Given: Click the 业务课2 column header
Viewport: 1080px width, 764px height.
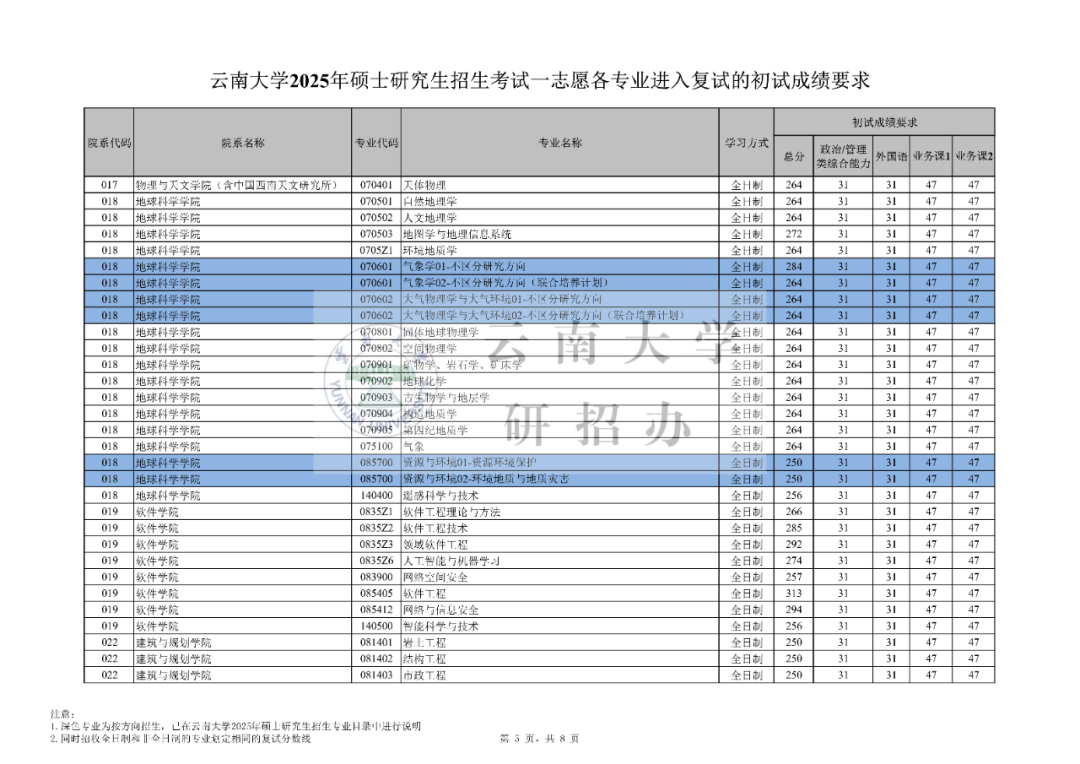Looking at the screenshot, I should click(x=974, y=156).
